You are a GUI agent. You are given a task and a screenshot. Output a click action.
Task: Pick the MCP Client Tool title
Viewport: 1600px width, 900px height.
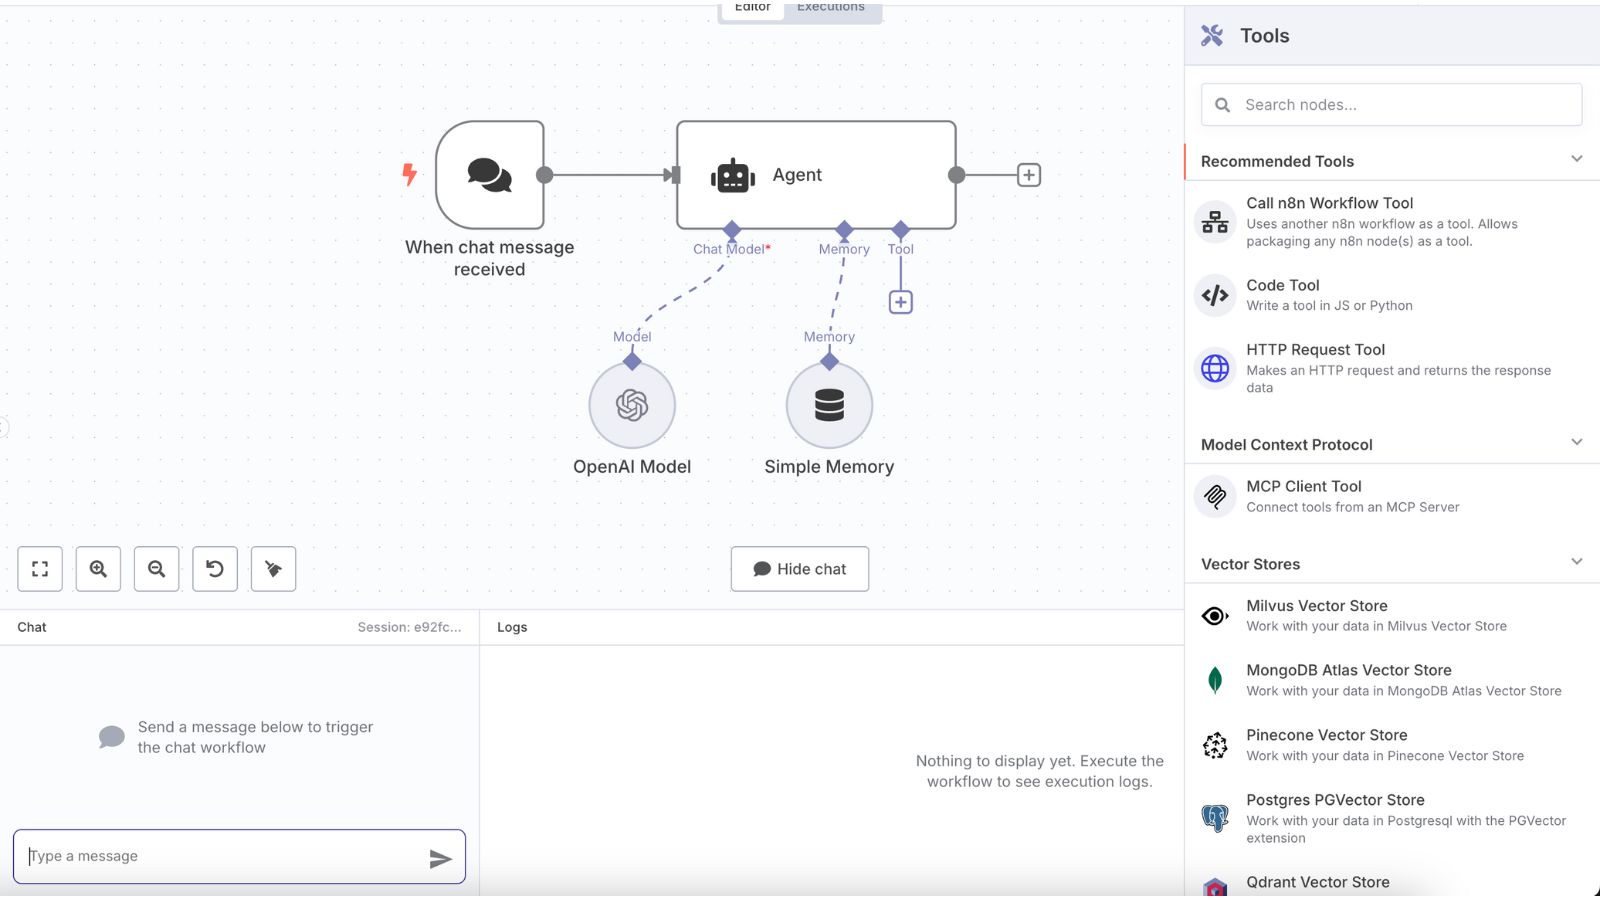(x=1304, y=486)
